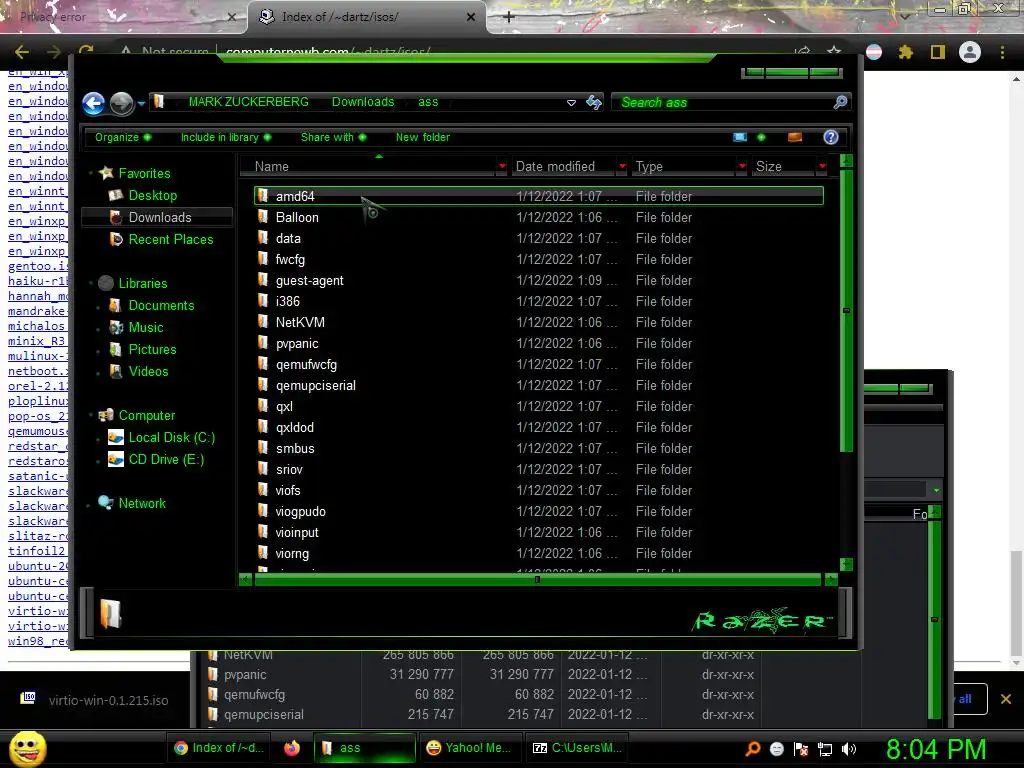Viewport: 1024px width, 768px height.
Task: Select the Documents library
Action: [x=161, y=306]
